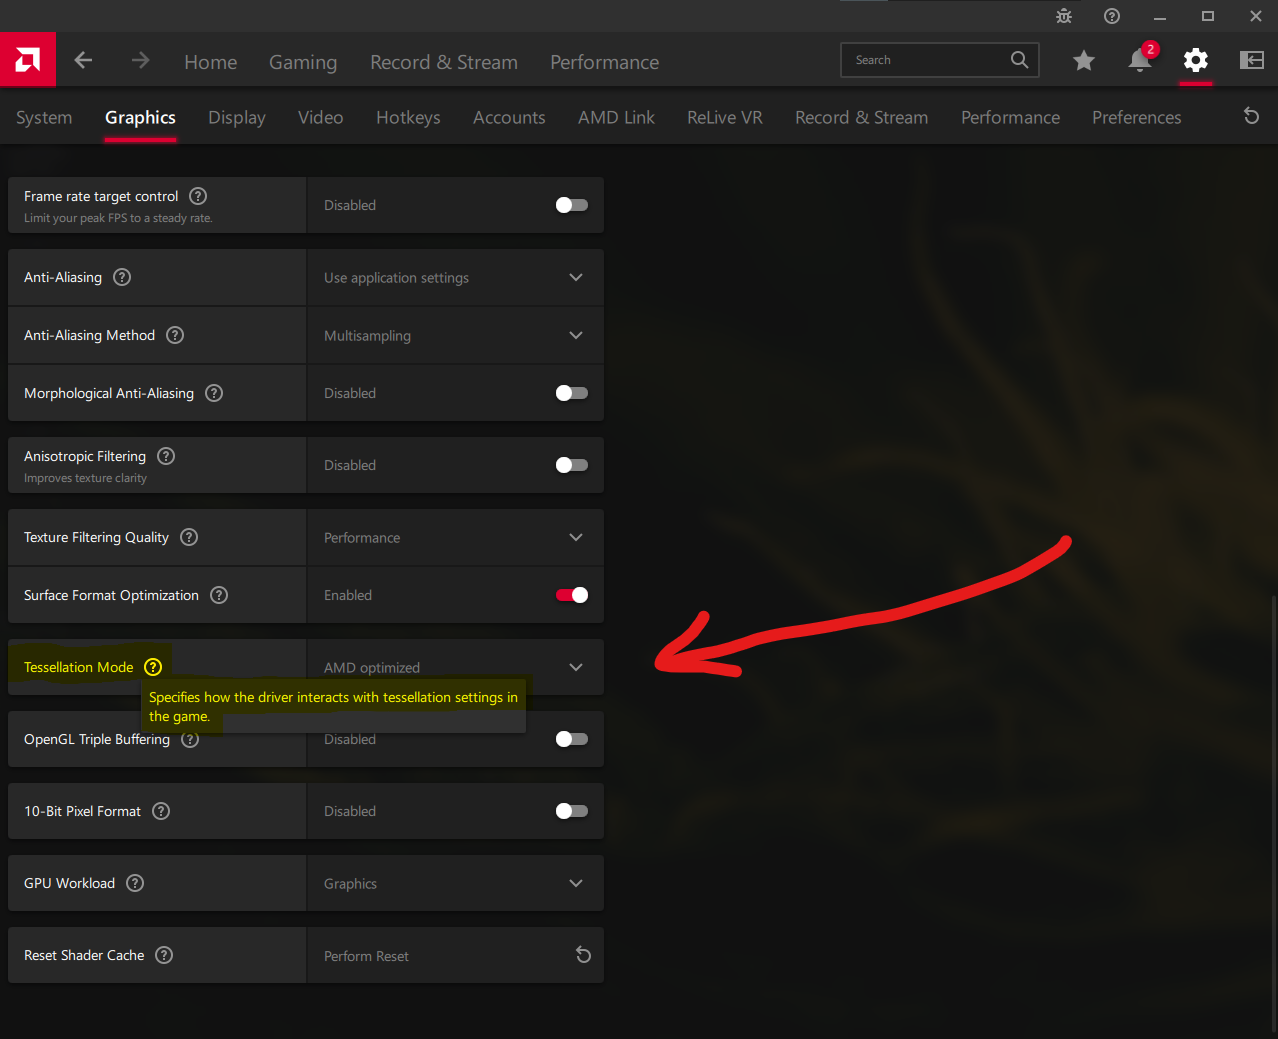Enable Frame rate target control toggle
The width and height of the screenshot is (1278, 1039).
[x=572, y=205]
